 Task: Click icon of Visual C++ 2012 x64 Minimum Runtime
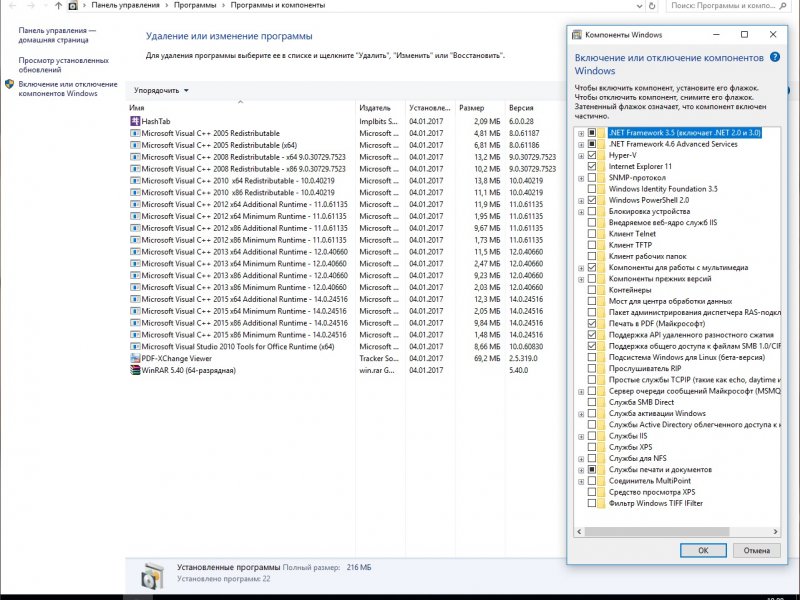pos(135,216)
